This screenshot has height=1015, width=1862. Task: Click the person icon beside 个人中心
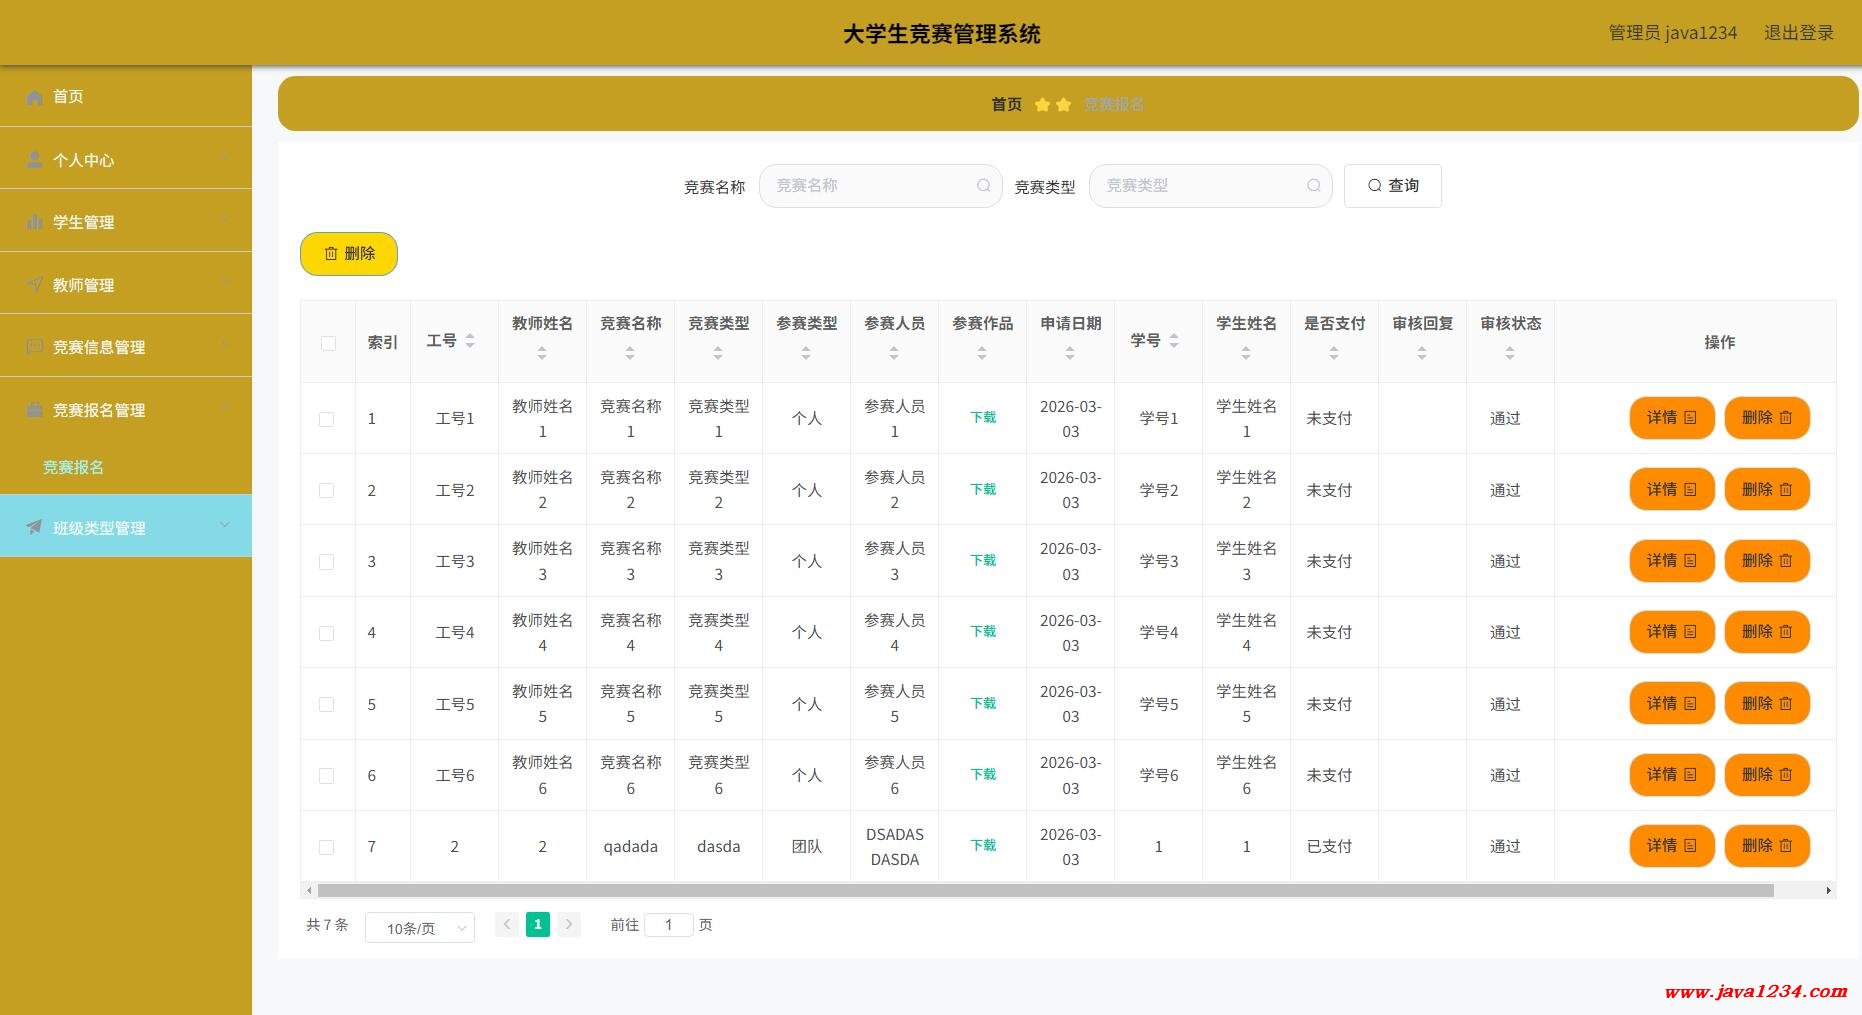click(34, 160)
